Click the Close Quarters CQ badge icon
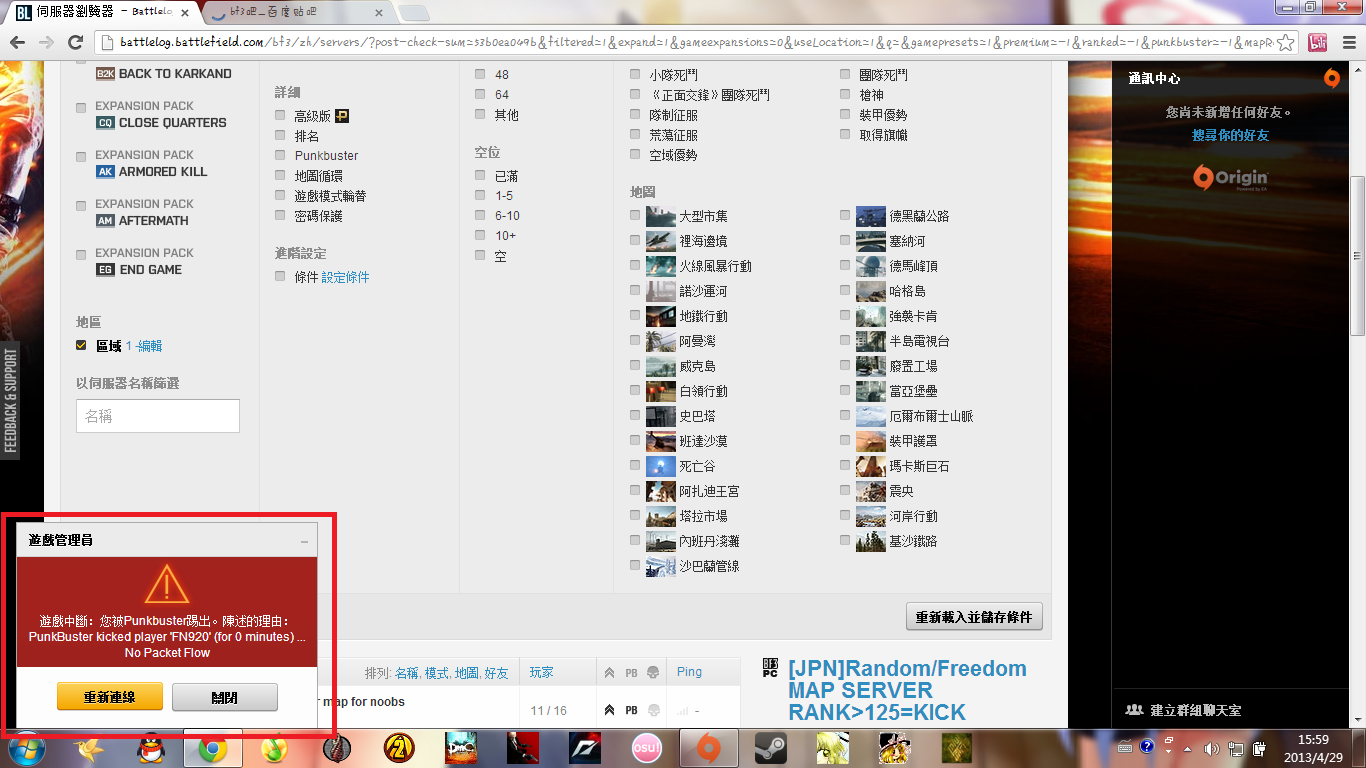 [x=105, y=123]
